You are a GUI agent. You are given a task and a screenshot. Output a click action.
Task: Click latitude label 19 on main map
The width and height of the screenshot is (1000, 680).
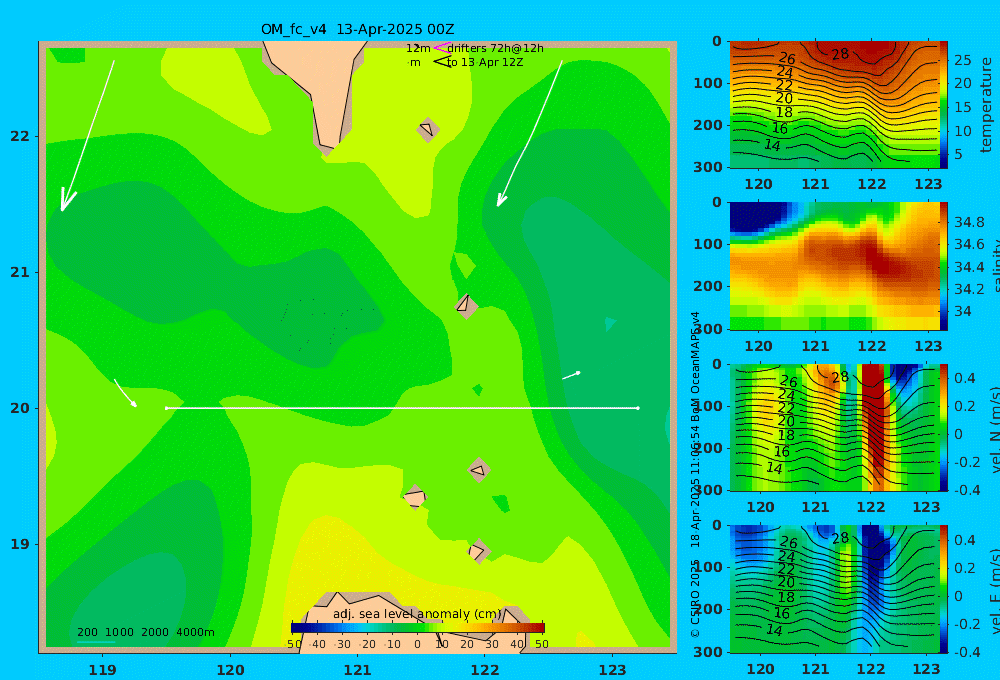tap(20, 544)
